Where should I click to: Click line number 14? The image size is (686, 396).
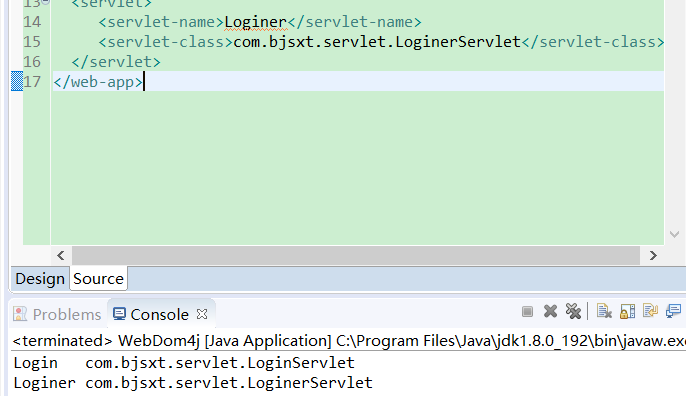point(32,22)
